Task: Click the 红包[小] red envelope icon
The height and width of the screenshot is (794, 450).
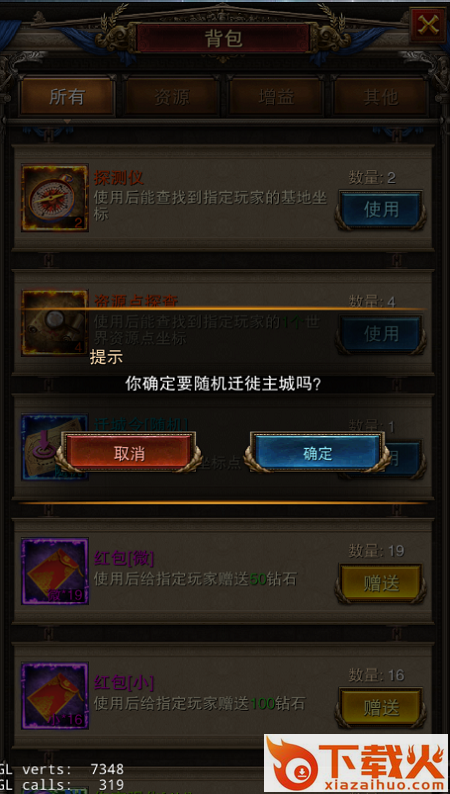Action: coord(55,695)
